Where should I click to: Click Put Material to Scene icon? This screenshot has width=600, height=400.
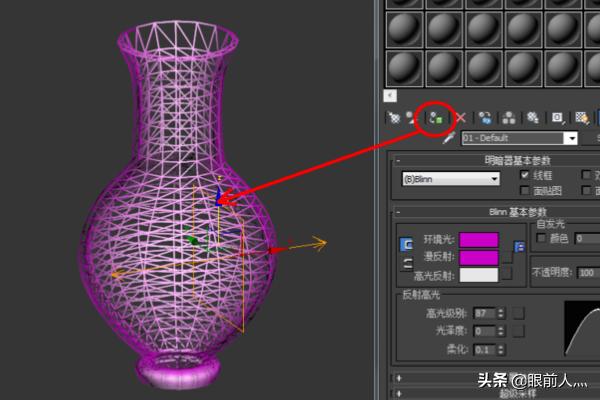pyautogui.click(x=413, y=117)
